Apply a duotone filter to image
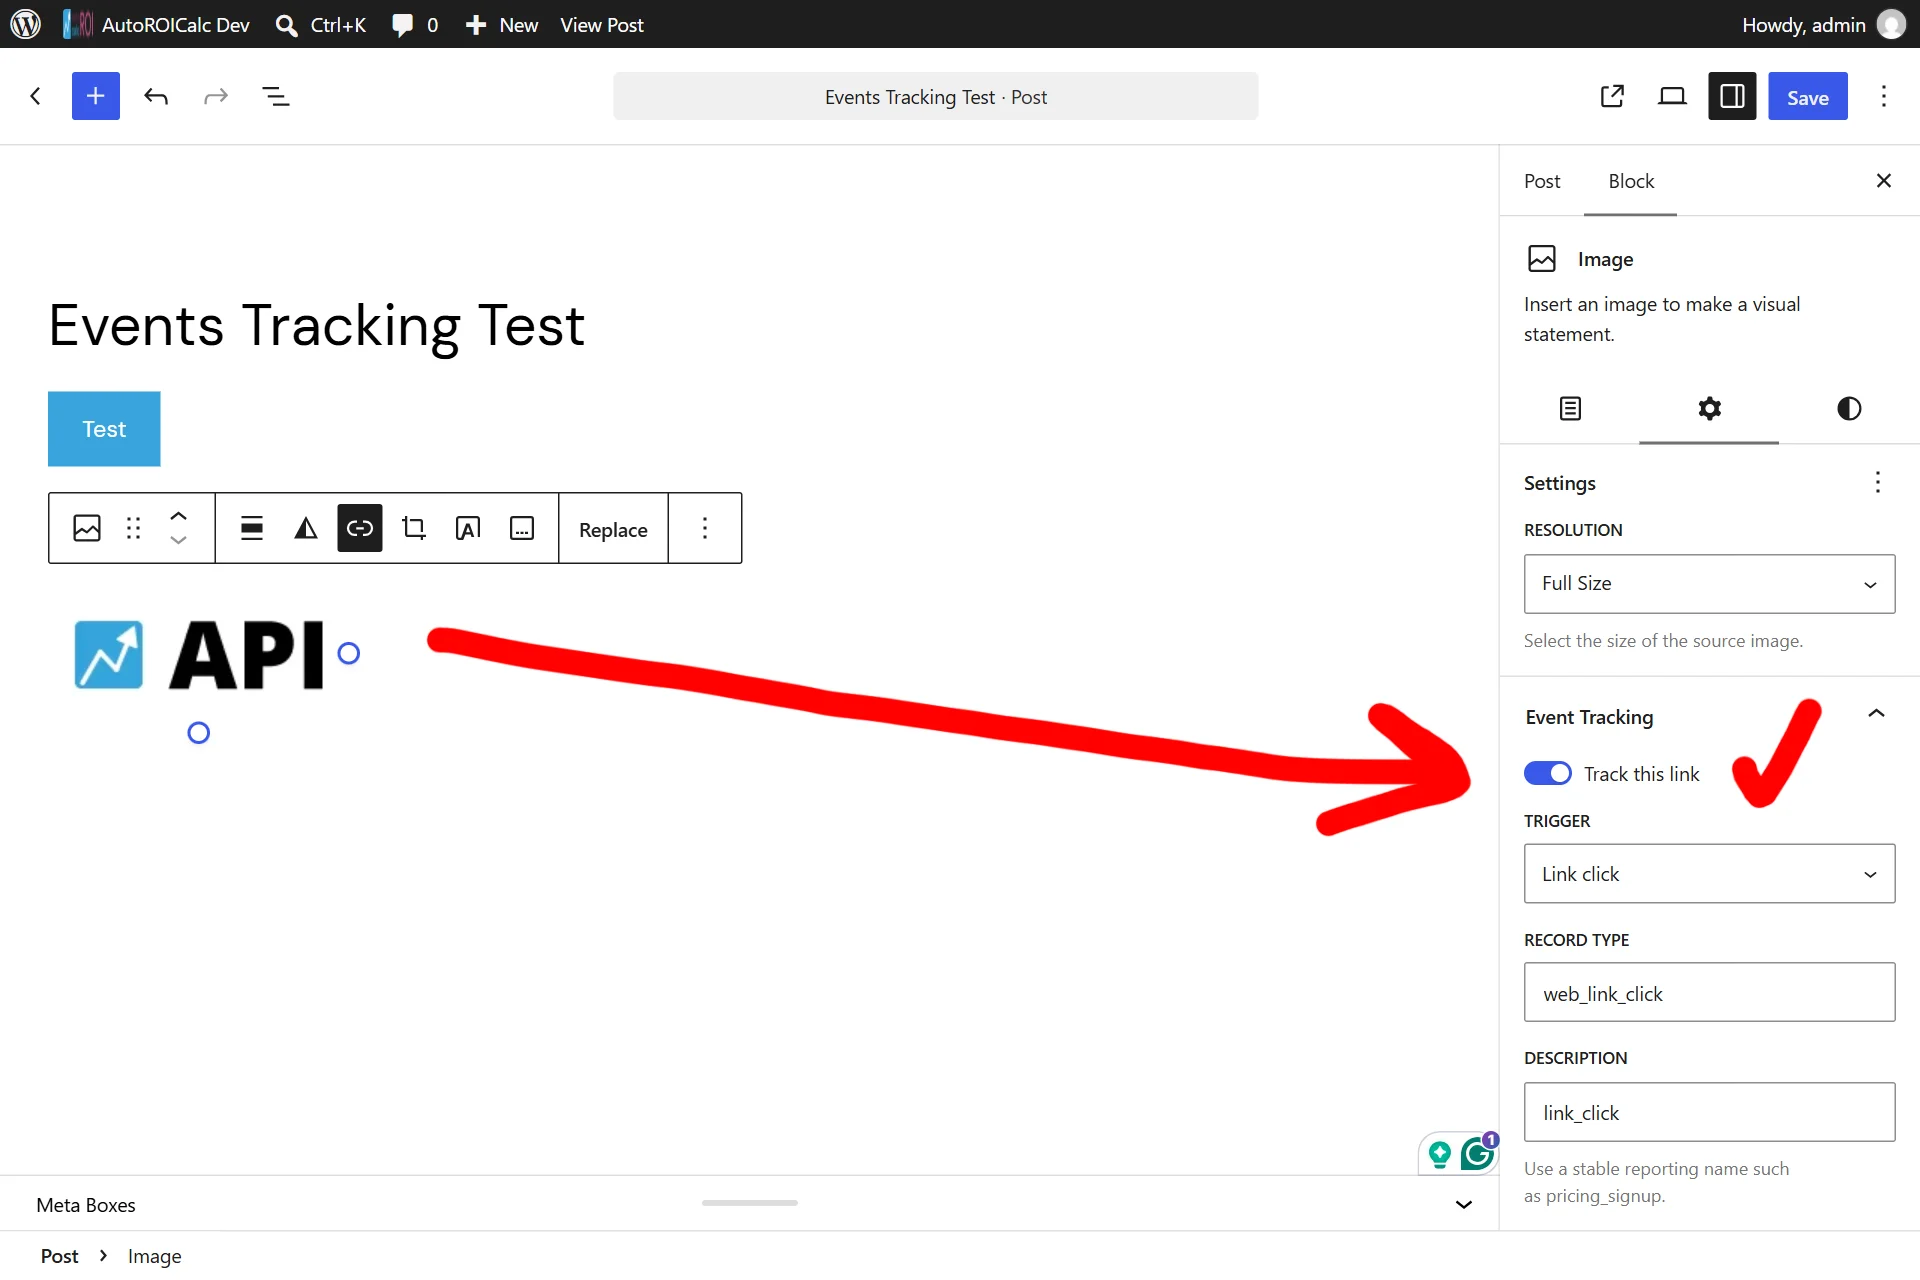 (306, 528)
